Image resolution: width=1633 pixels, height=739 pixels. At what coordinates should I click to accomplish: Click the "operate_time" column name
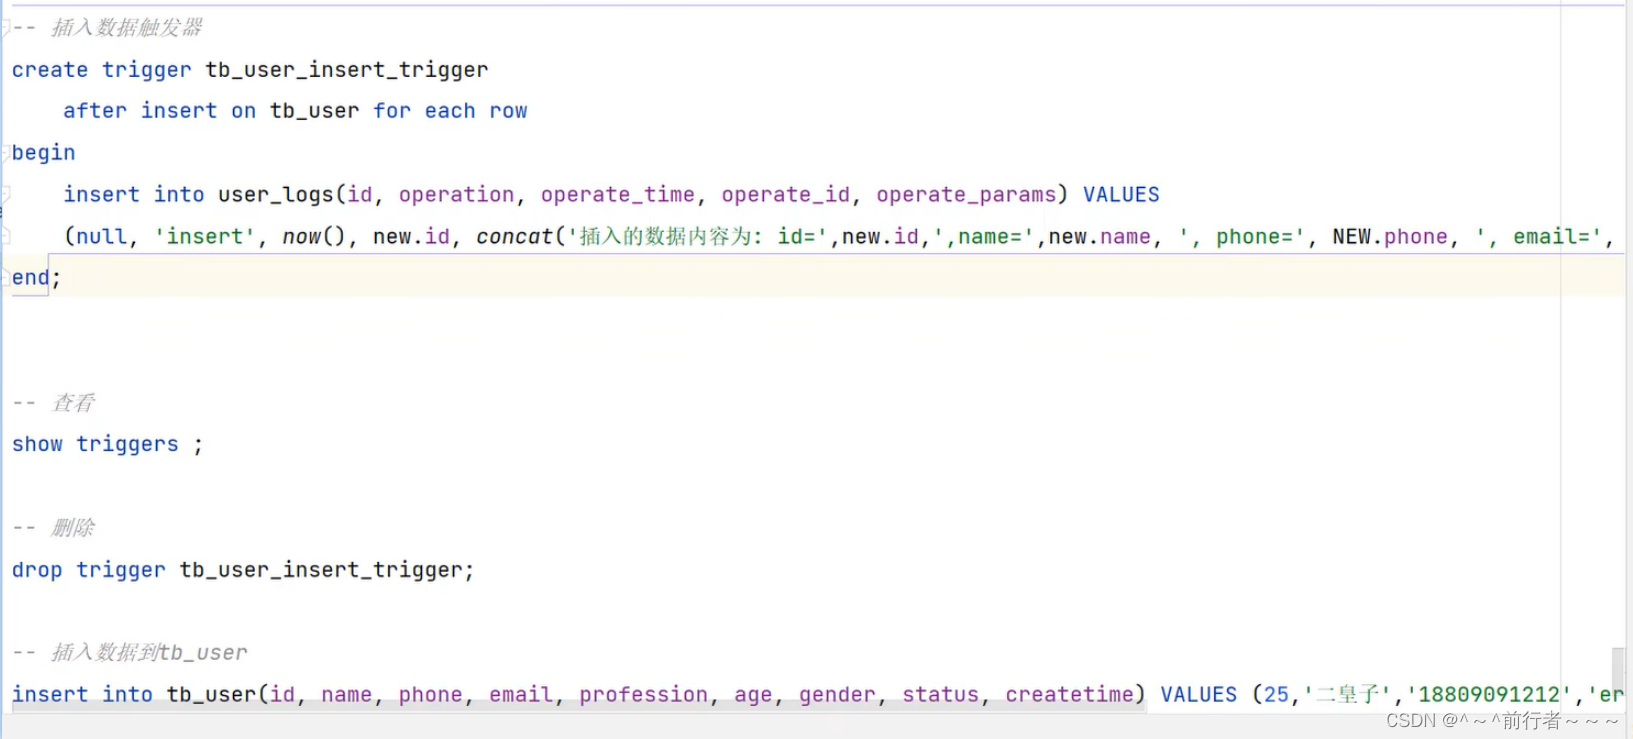coord(618,195)
